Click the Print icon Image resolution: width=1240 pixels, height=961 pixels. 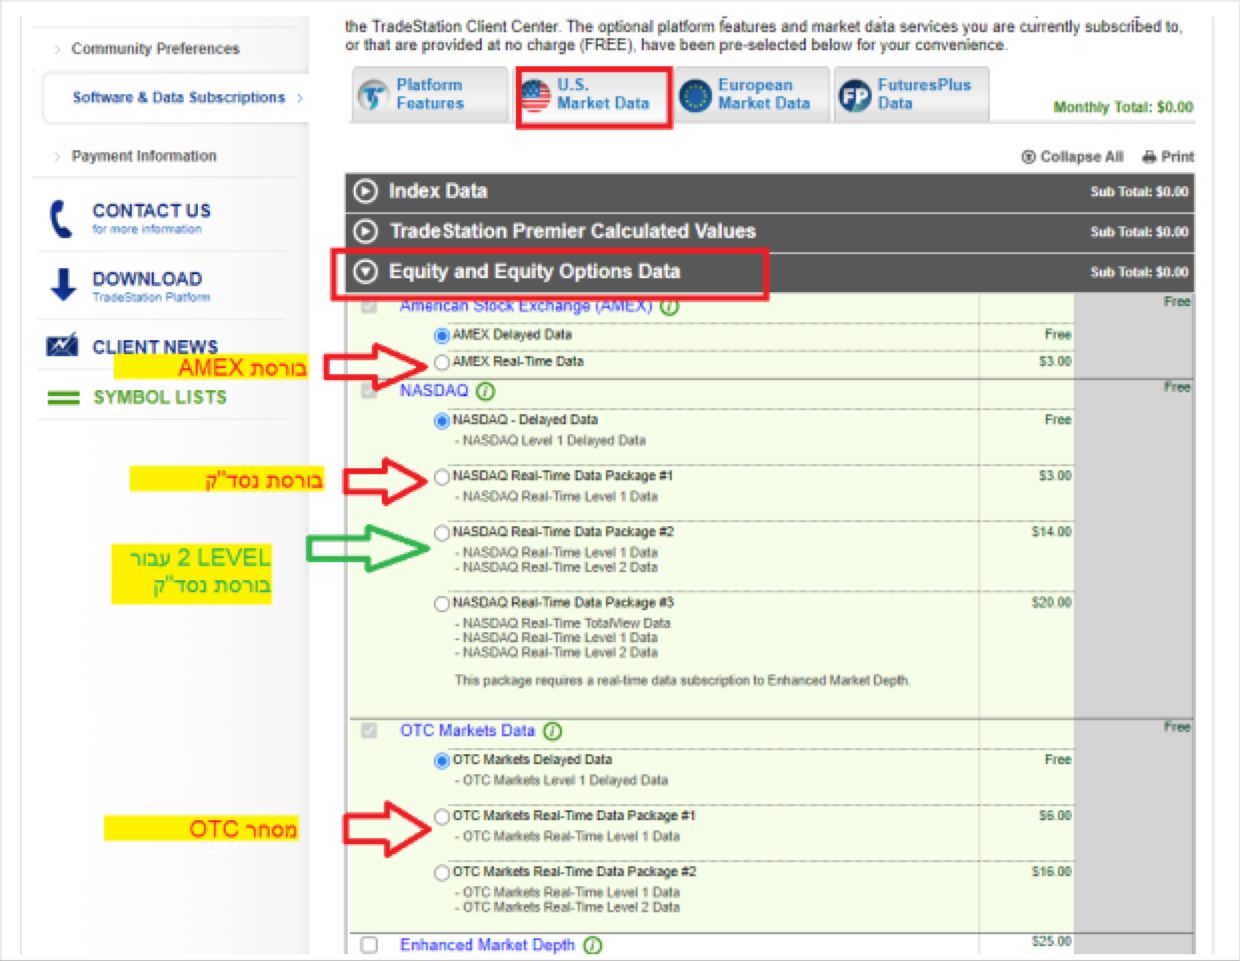[x=1149, y=157]
